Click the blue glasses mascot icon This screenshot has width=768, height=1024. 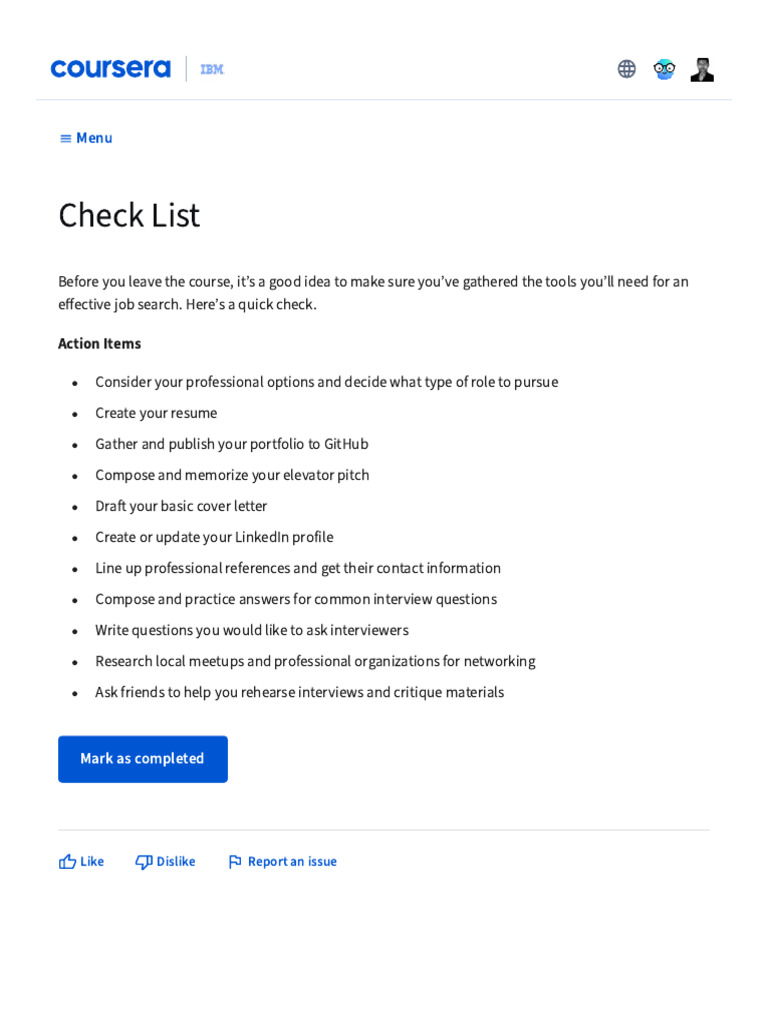(x=664, y=69)
